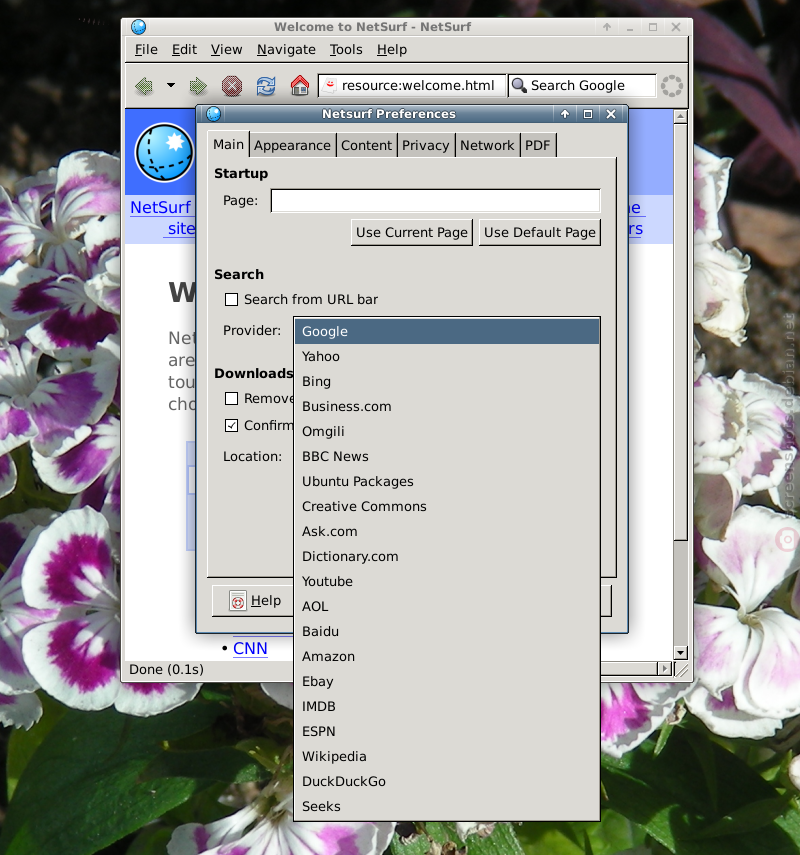Click the favicon in the URL bar
The width and height of the screenshot is (800, 855).
tap(330, 85)
